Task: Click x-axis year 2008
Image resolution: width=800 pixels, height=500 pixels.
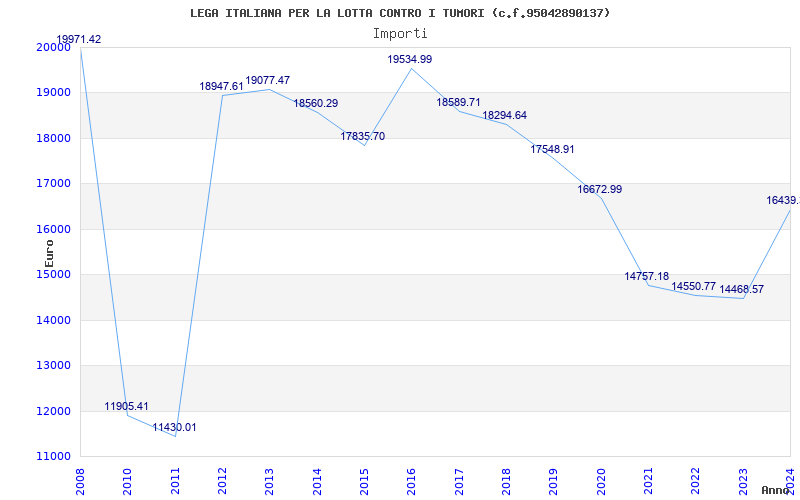Action: coord(80,481)
